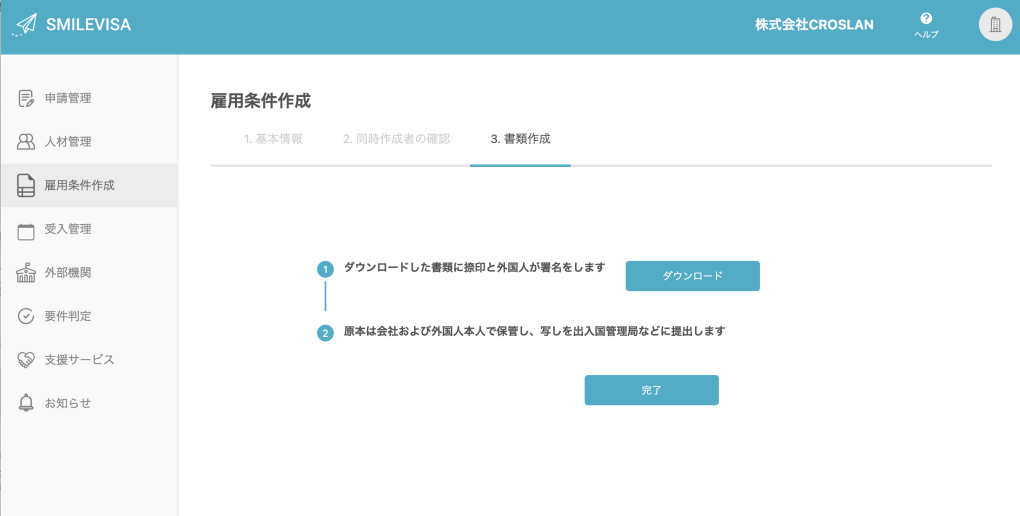Image resolution: width=1020 pixels, height=516 pixels.
Task: Switch to the 1. 基本情報 tab
Action: (x=273, y=139)
